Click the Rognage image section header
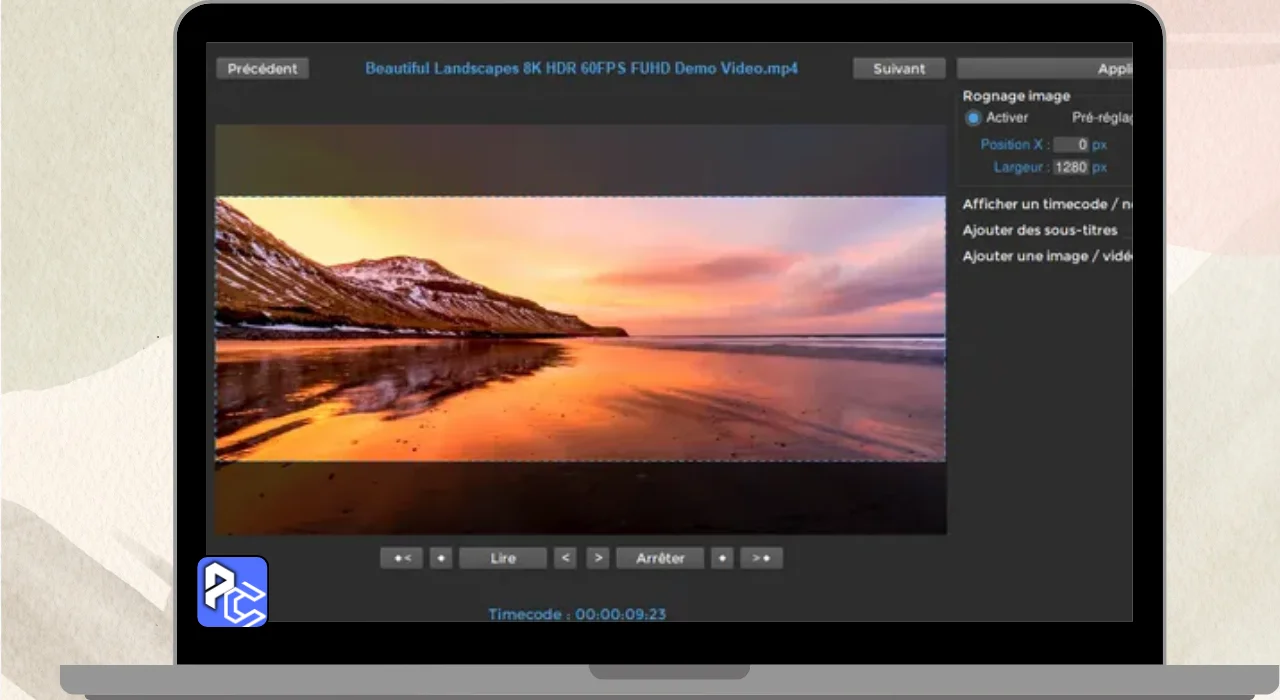Image resolution: width=1280 pixels, height=700 pixels. [x=1016, y=96]
